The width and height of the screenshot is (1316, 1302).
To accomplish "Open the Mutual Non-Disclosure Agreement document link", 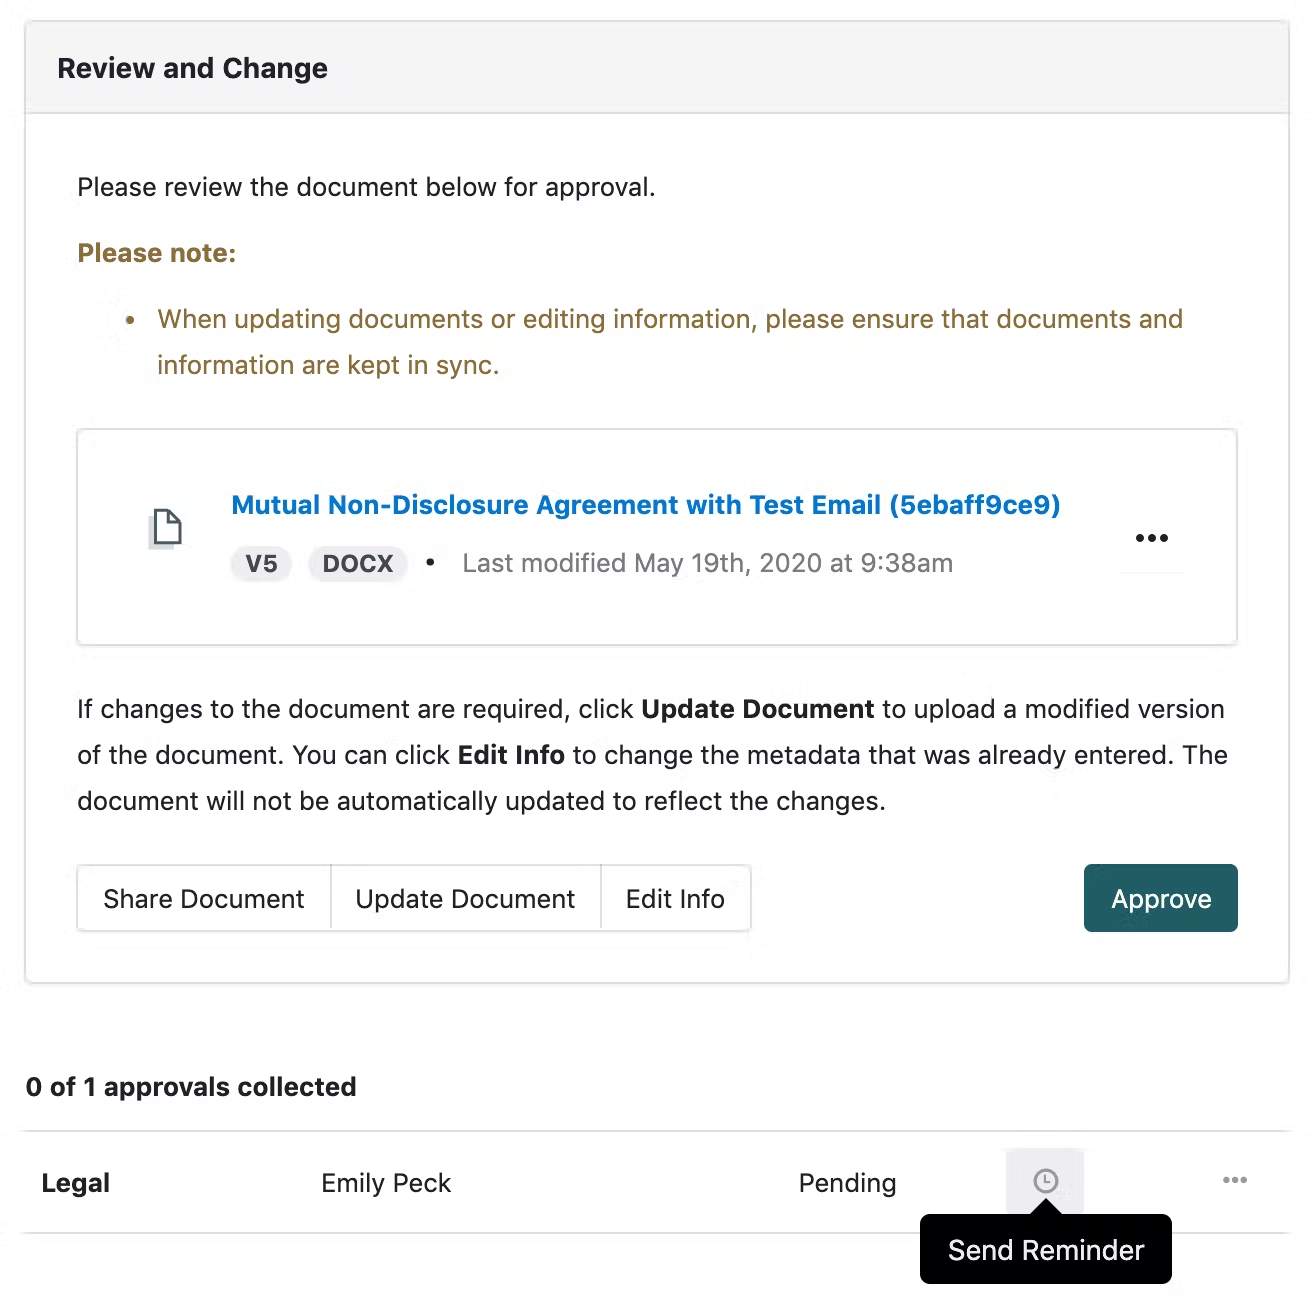I will 645,505.
